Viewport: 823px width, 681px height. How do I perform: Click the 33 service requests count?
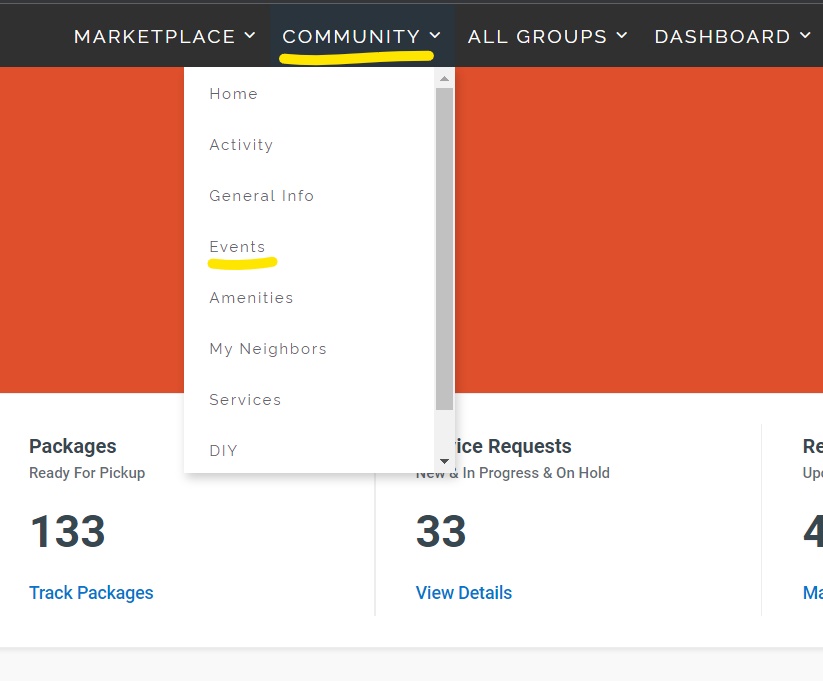coord(441,531)
